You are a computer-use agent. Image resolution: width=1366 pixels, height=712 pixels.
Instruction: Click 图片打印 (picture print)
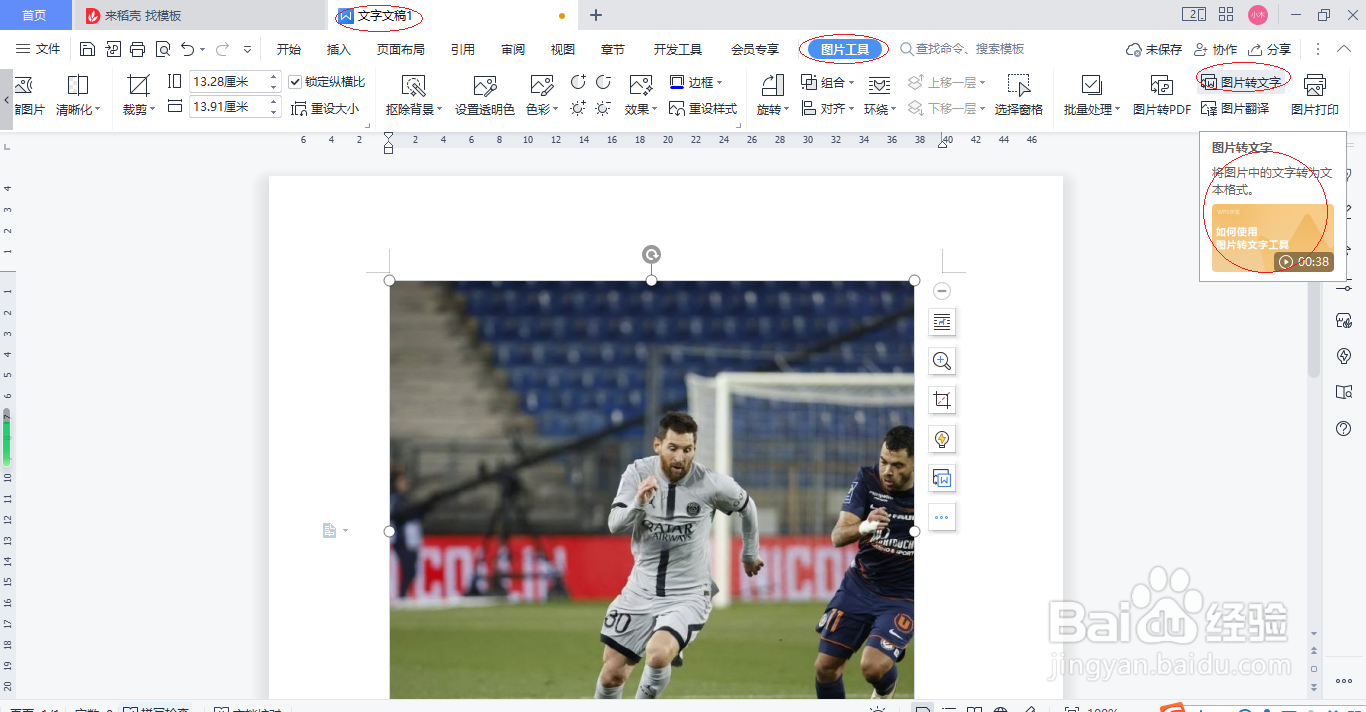1315,96
